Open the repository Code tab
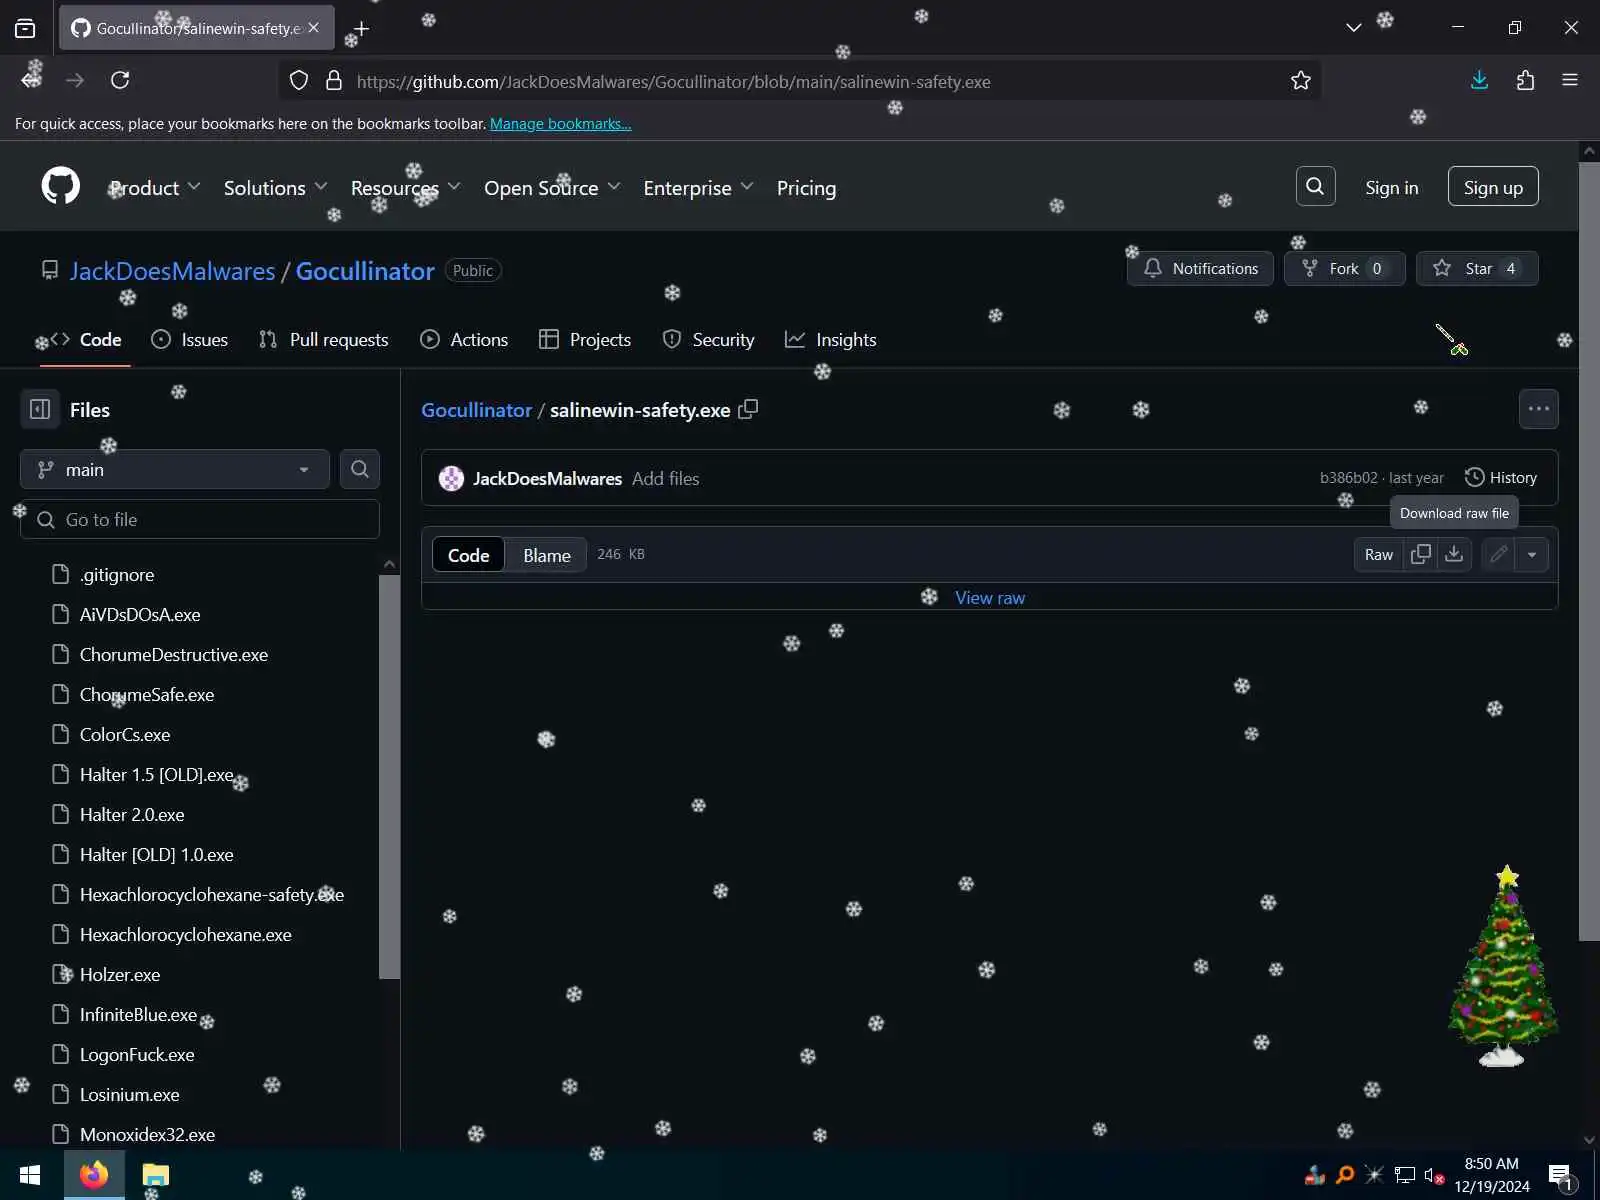This screenshot has width=1600, height=1200. click(85, 339)
